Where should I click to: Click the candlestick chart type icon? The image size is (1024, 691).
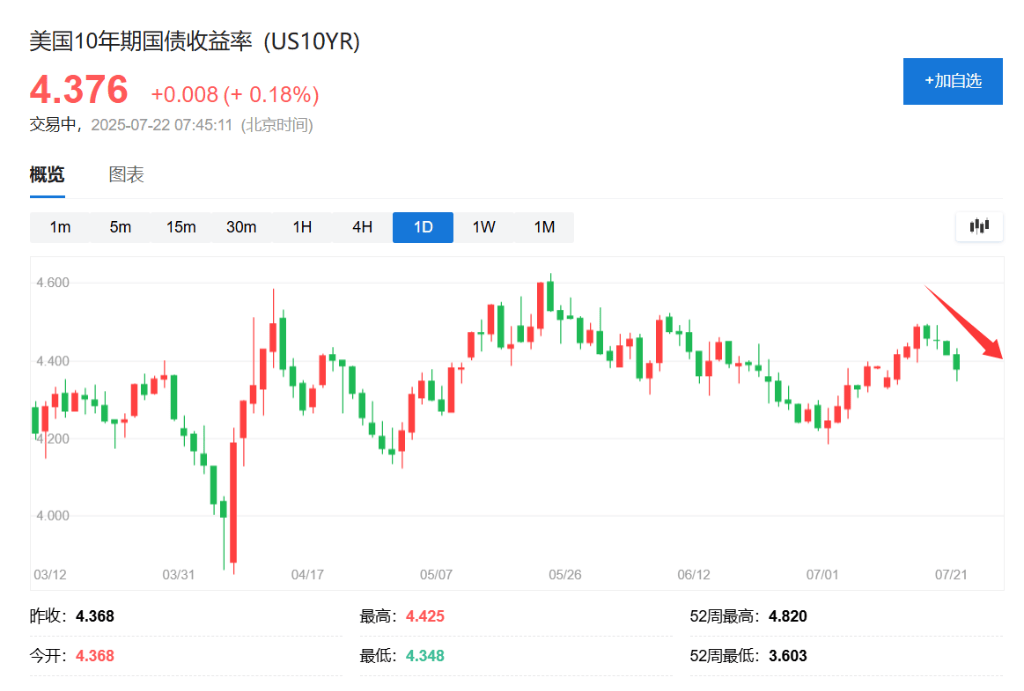coord(979,227)
